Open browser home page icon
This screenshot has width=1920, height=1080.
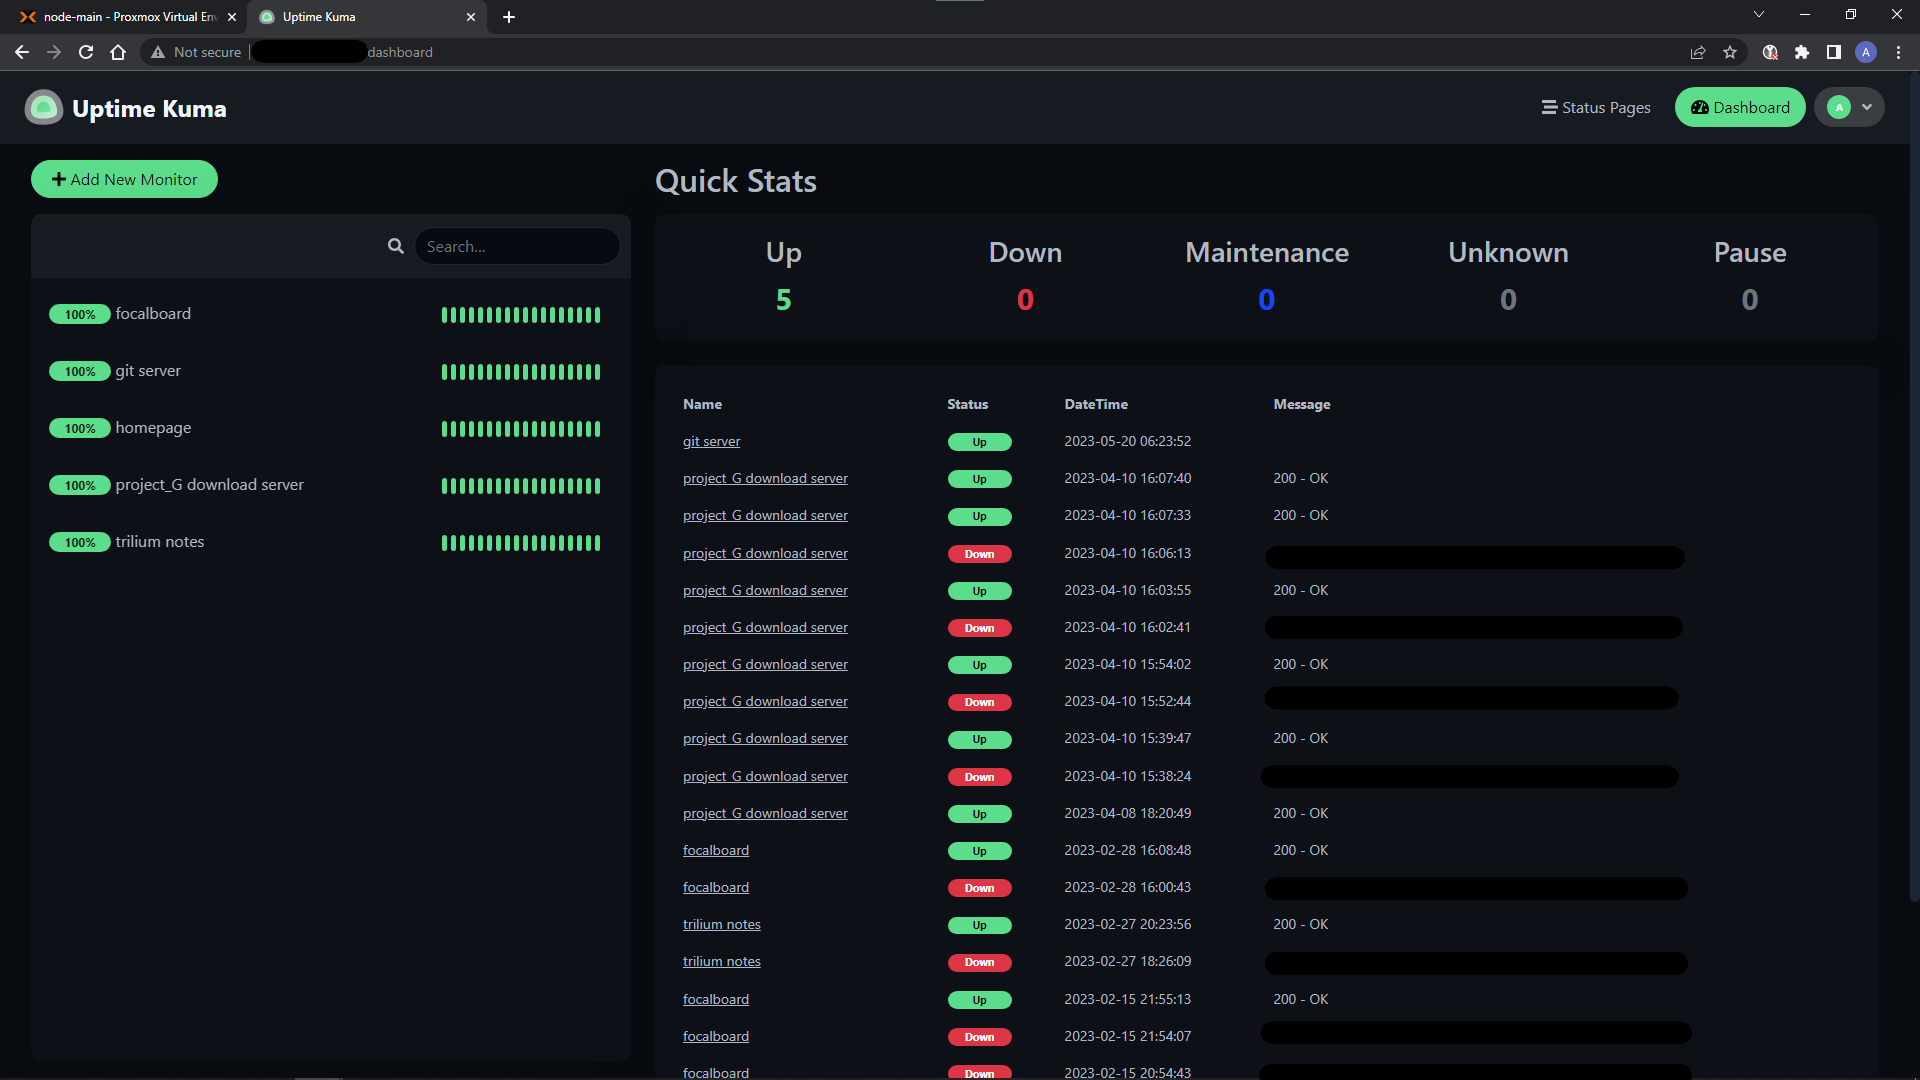click(x=118, y=52)
